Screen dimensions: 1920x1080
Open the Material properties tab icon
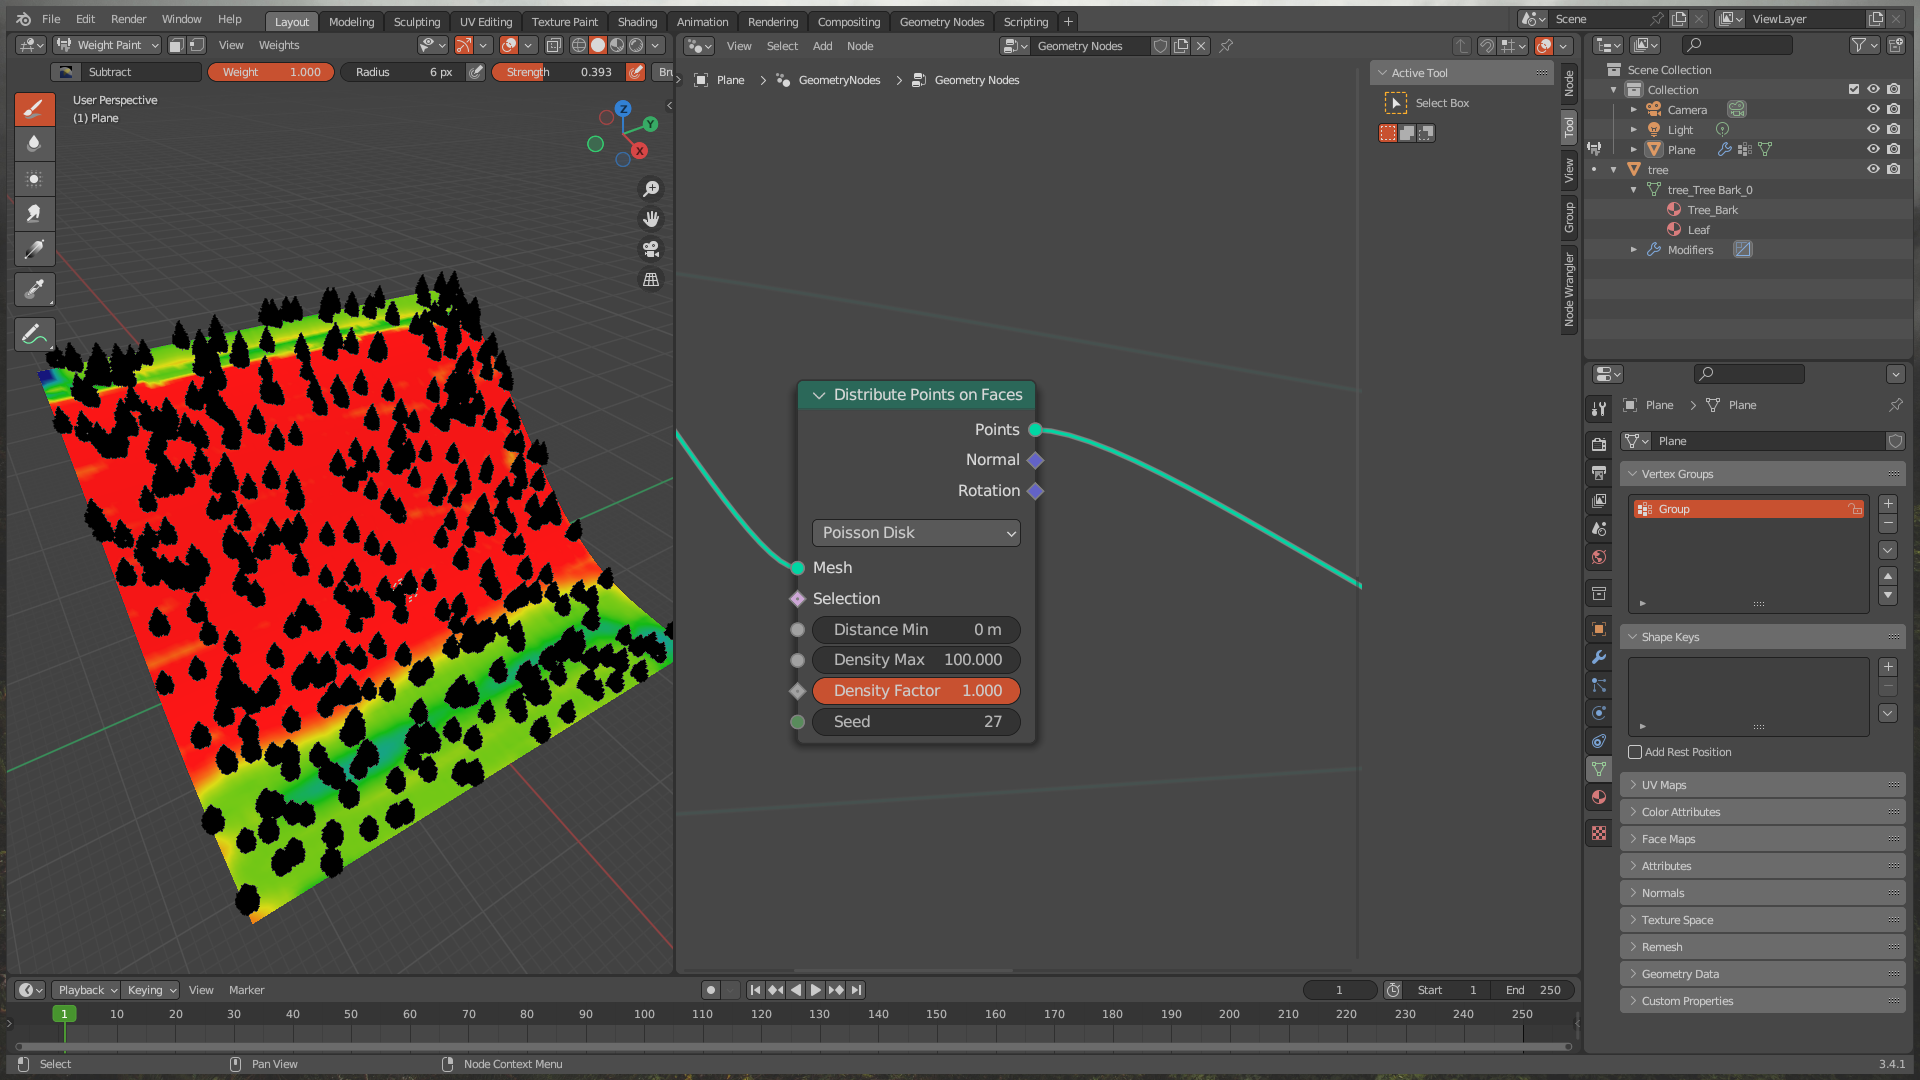pos(1599,797)
